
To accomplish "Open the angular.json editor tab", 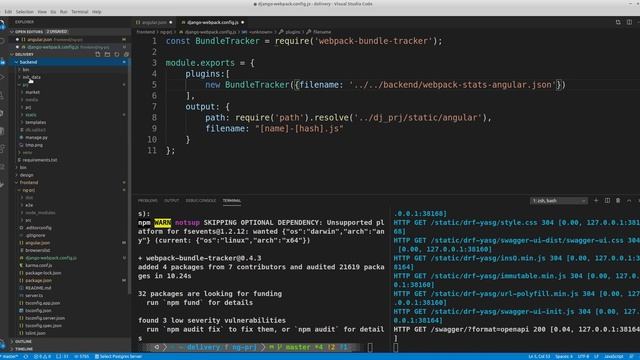I will 154,22.
